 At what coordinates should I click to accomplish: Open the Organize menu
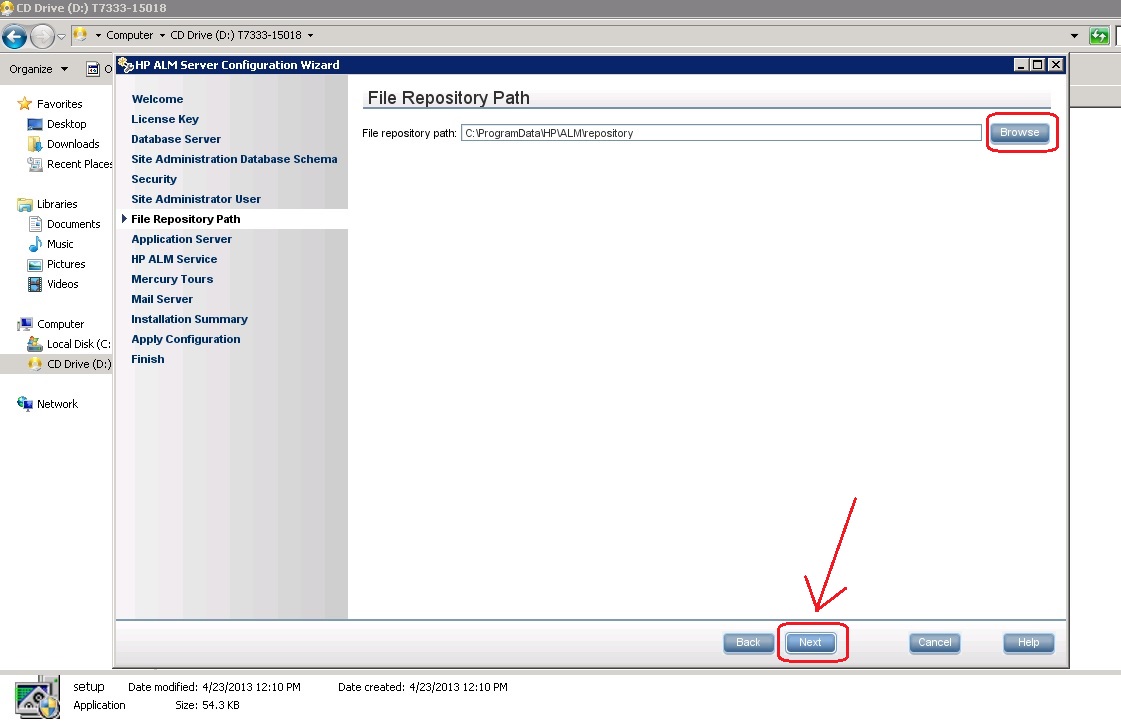39,69
